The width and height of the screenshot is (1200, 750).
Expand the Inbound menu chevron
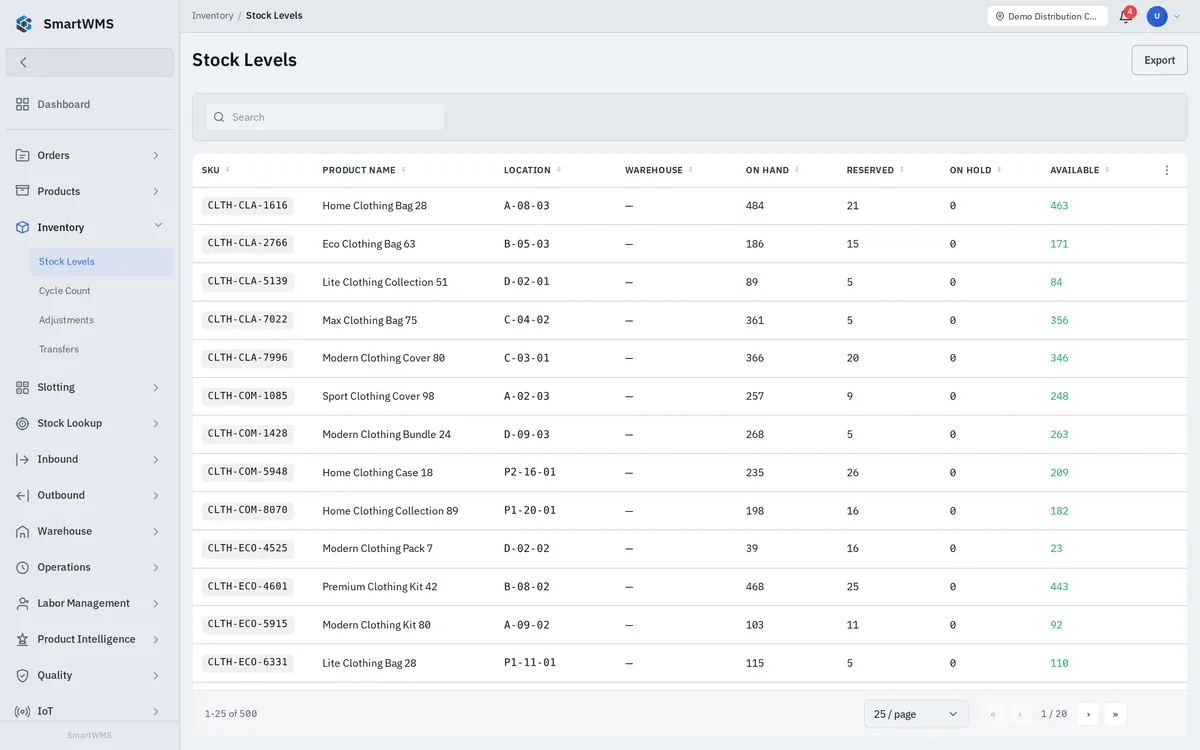click(x=156, y=459)
